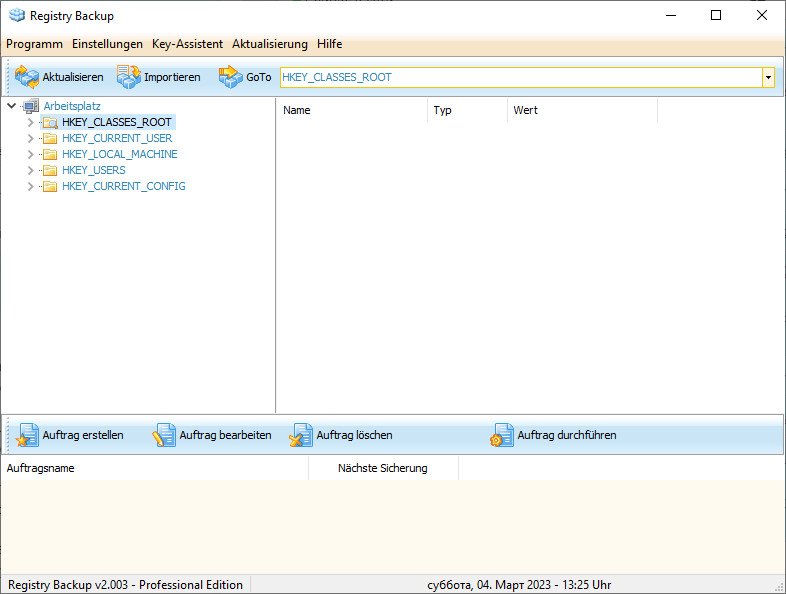The height and width of the screenshot is (594, 786).
Task: Select HKEY_USERS in the tree
Action: (94, 170)
